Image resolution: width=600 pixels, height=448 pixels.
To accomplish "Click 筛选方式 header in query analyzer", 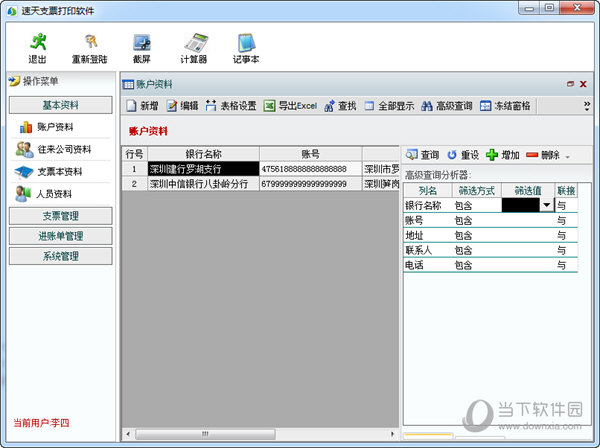I will tap(477, 191).
